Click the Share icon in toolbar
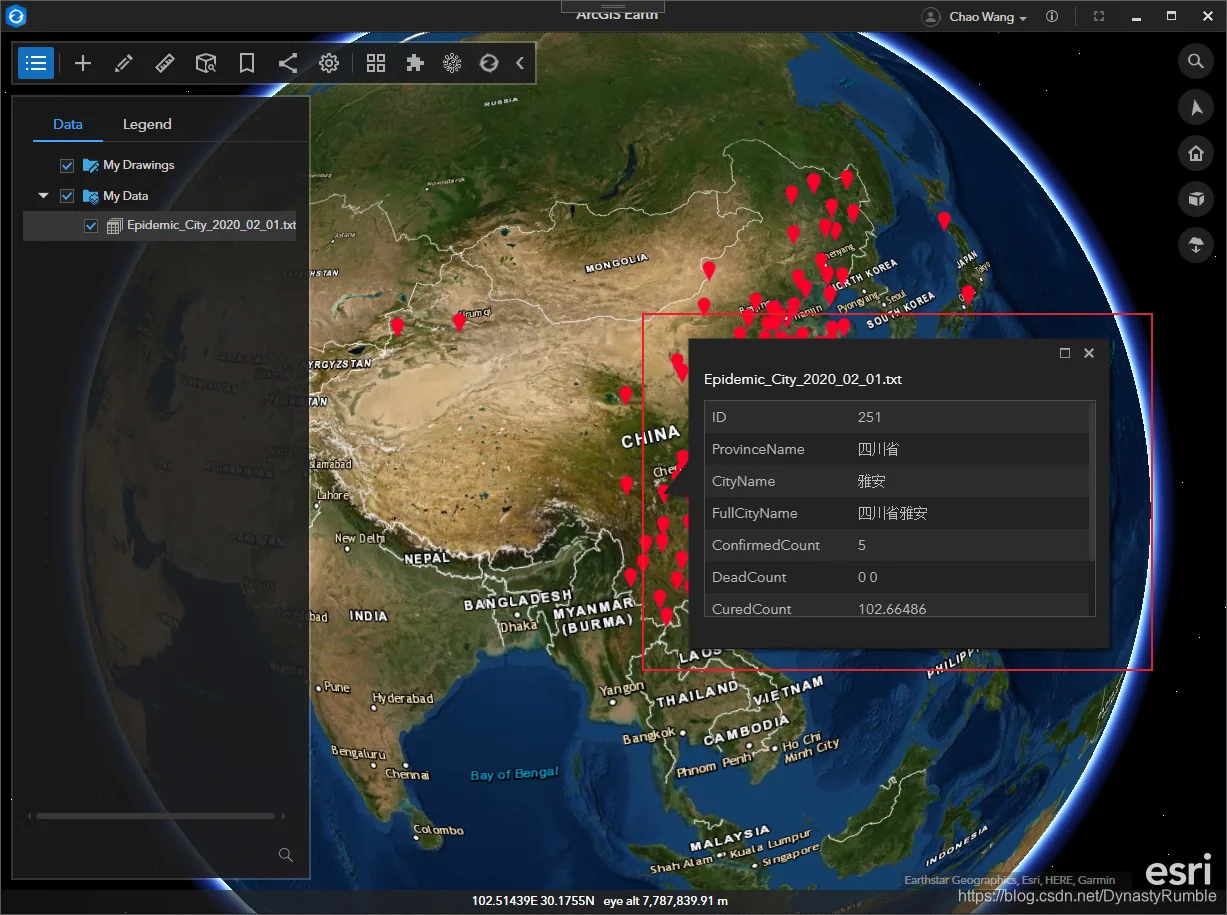 click(x=288, y=63)
